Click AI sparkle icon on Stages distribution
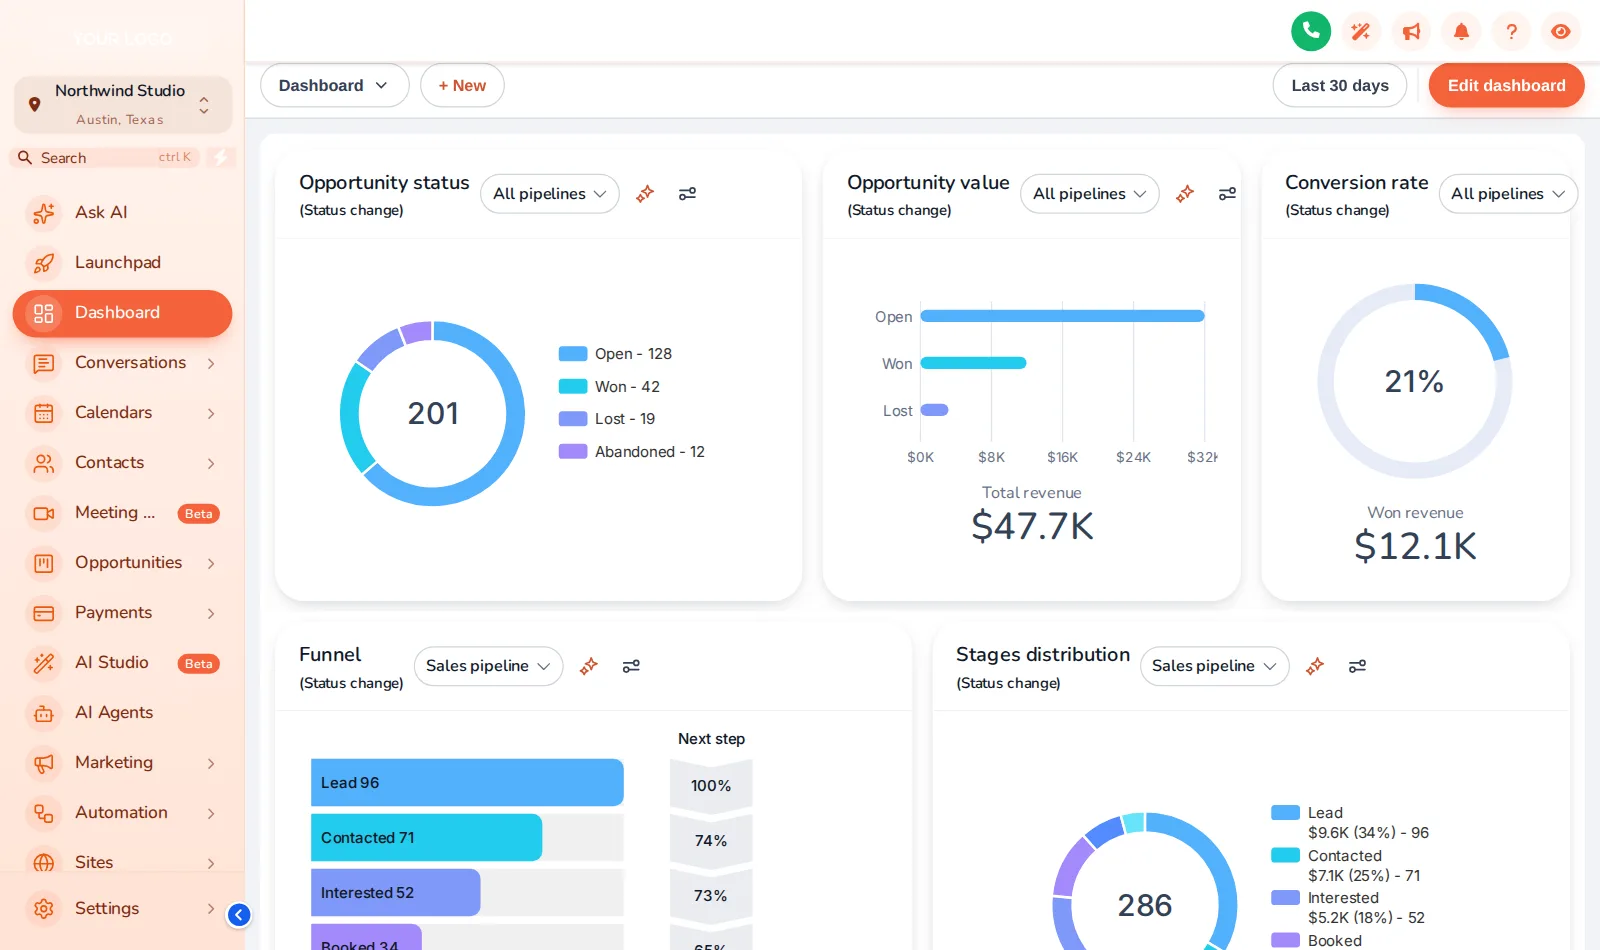Screen dimensions: 1600x950 coord(1315,665)
